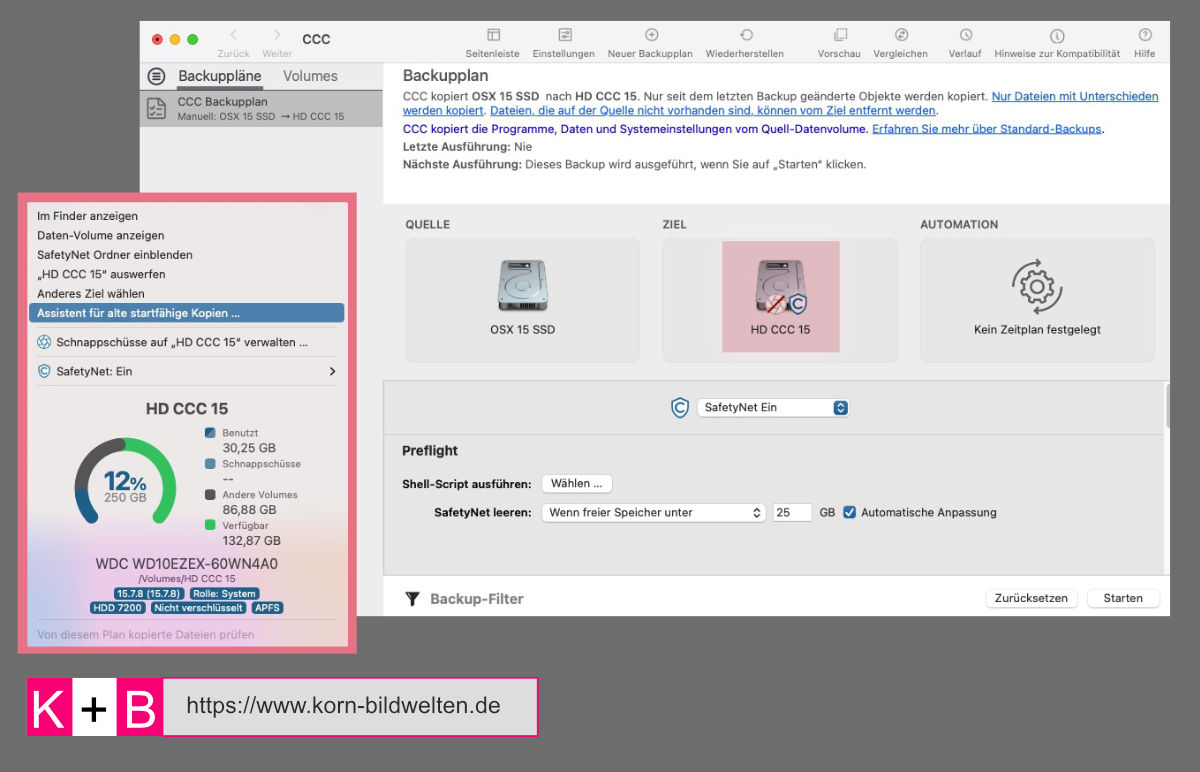Click the Starten button

tap(1123, 598)
